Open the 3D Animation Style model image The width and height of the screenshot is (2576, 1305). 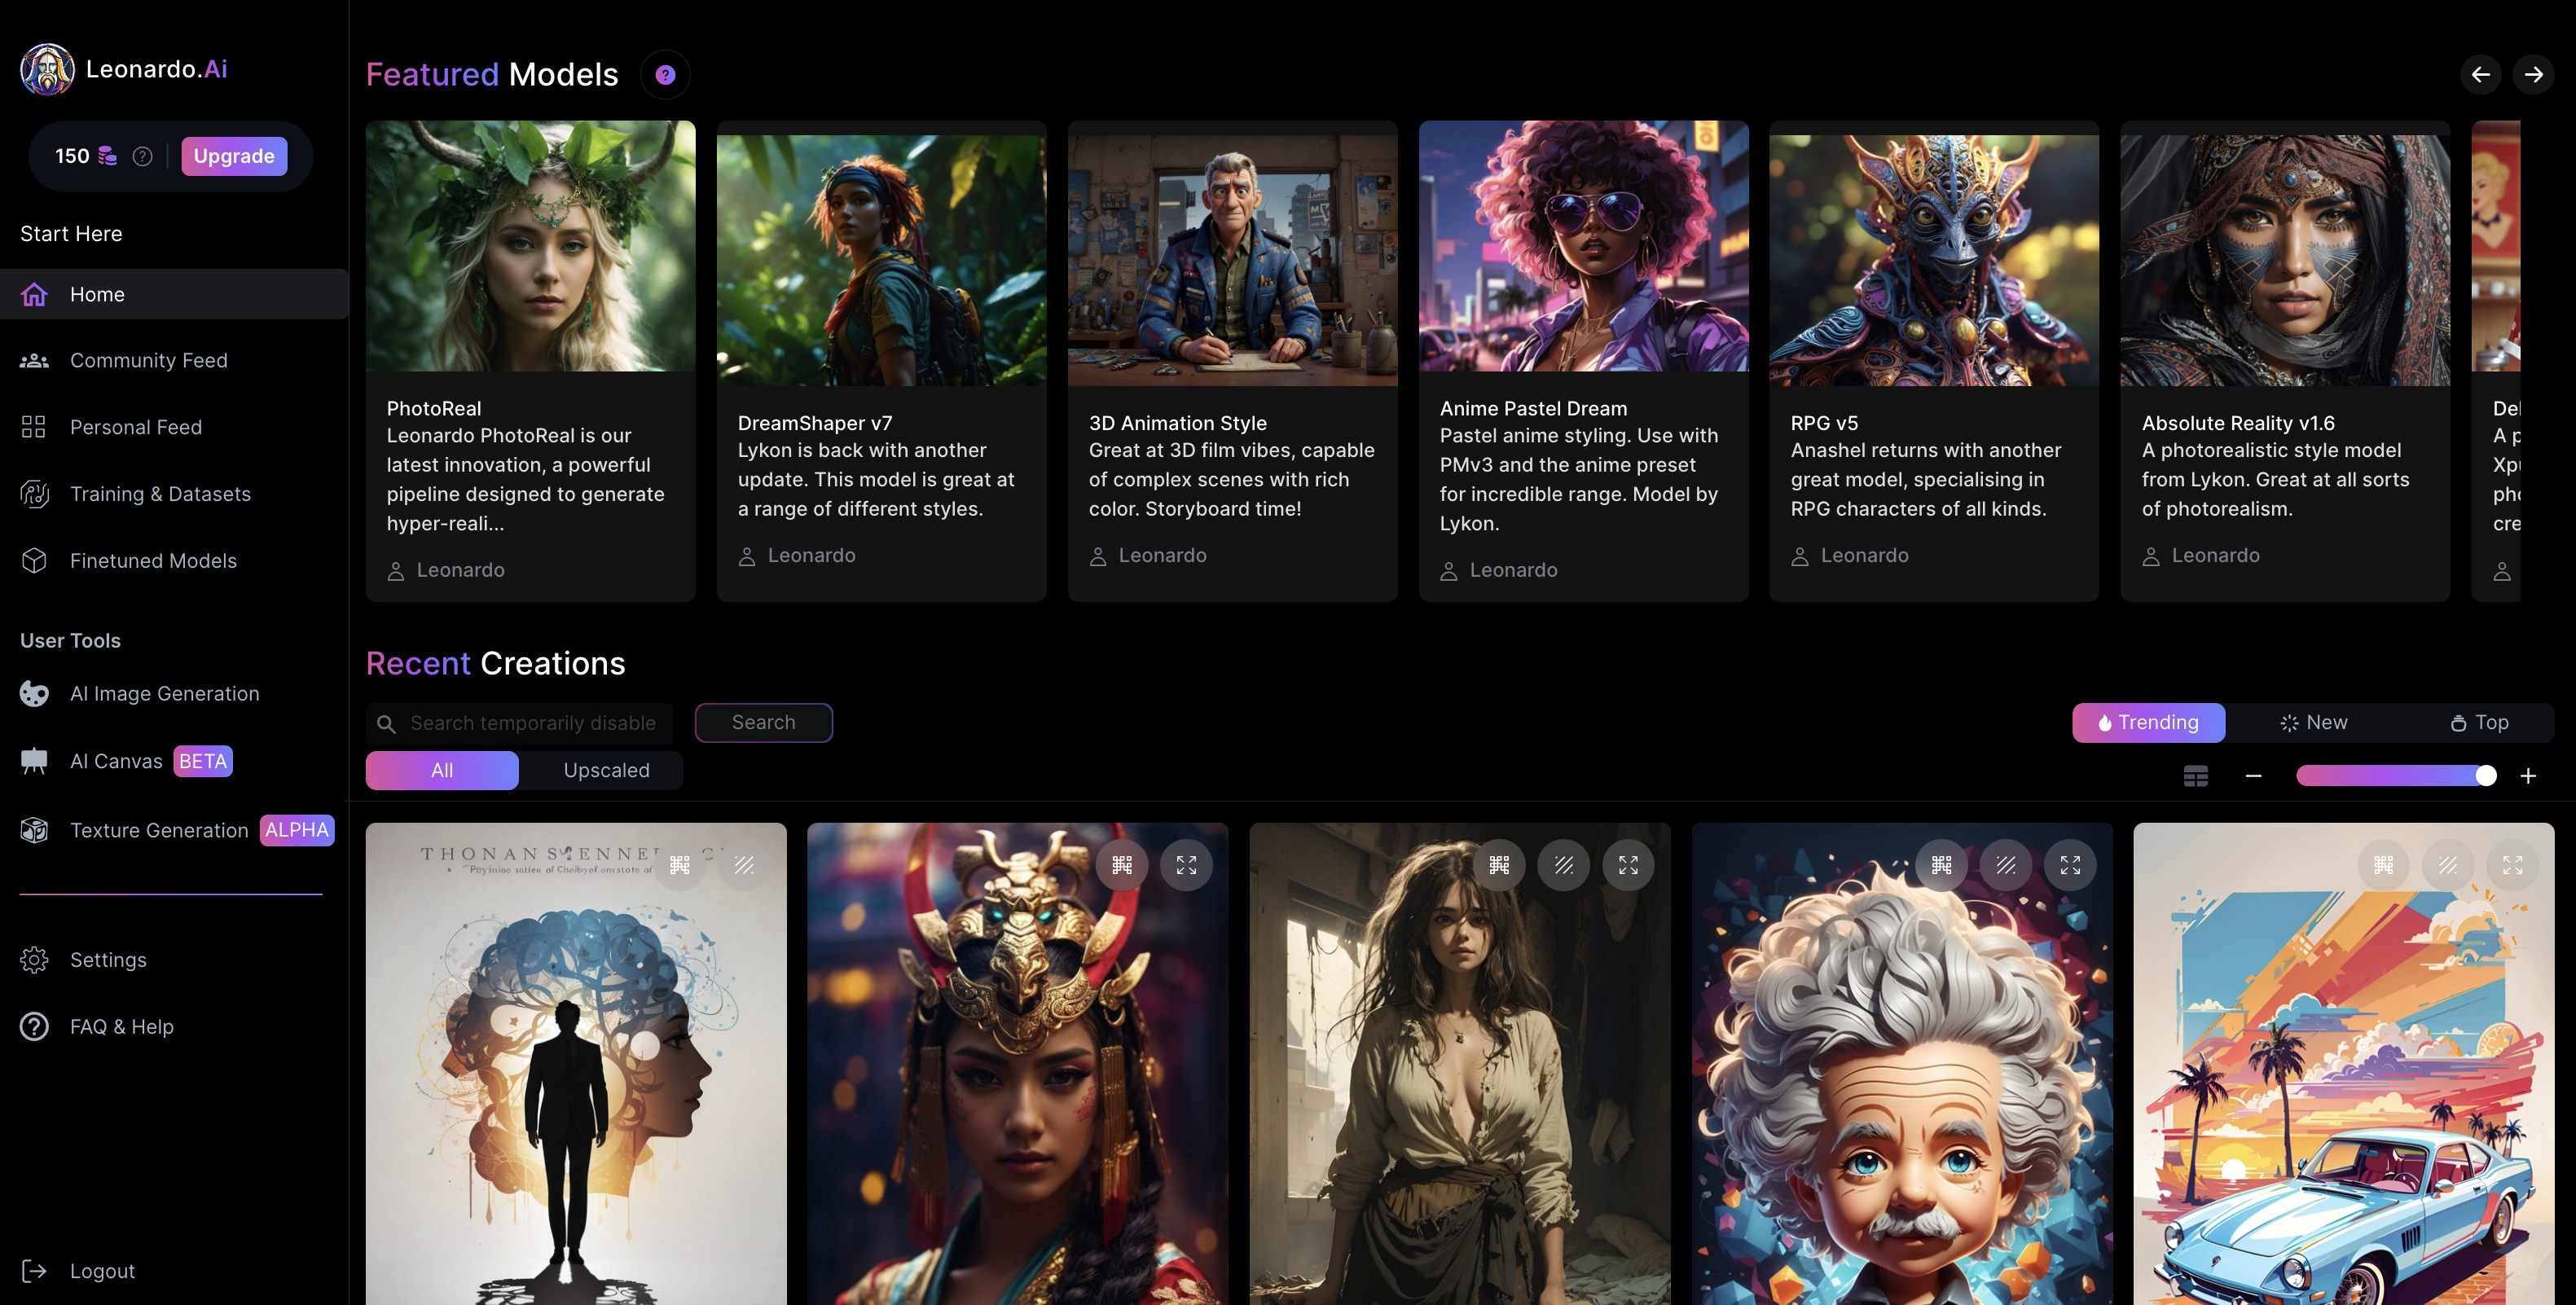point(1232,261)
